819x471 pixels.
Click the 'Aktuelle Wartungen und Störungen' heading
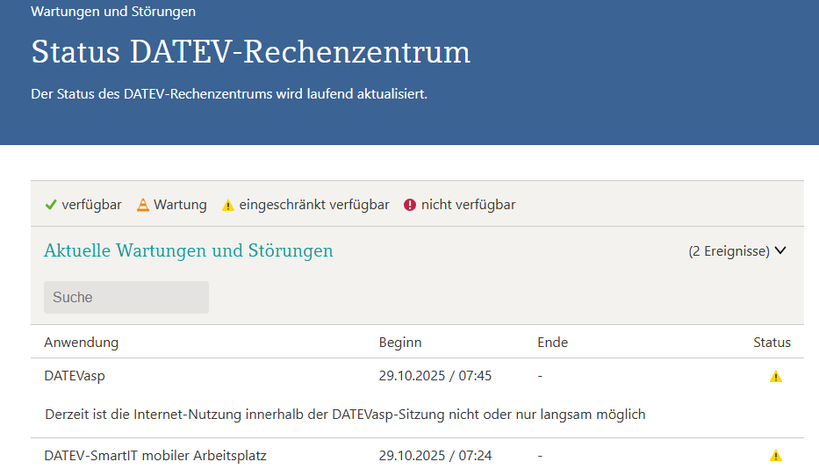188,251
